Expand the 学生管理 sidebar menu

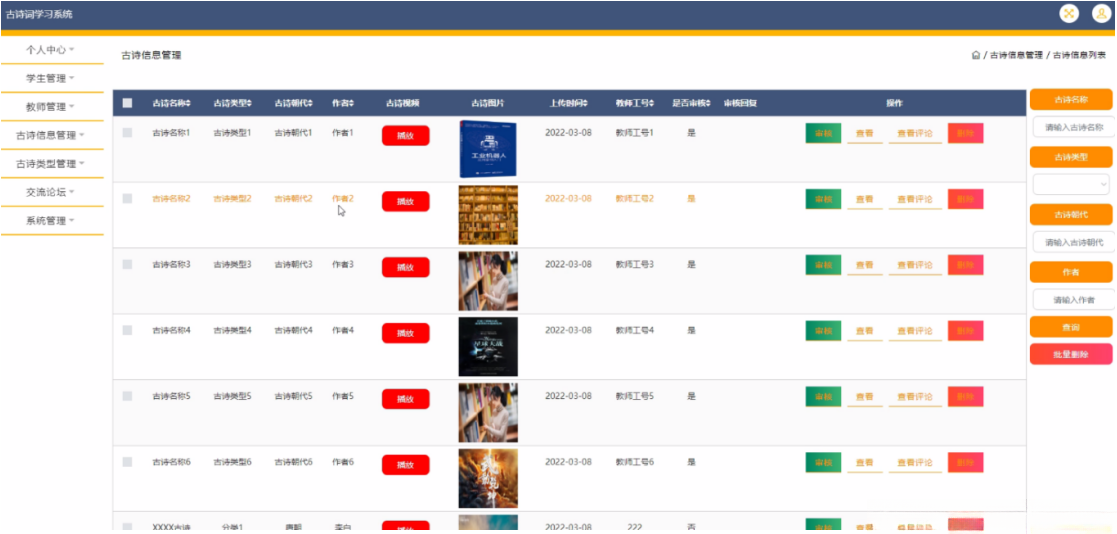click(x=51, y=78)
